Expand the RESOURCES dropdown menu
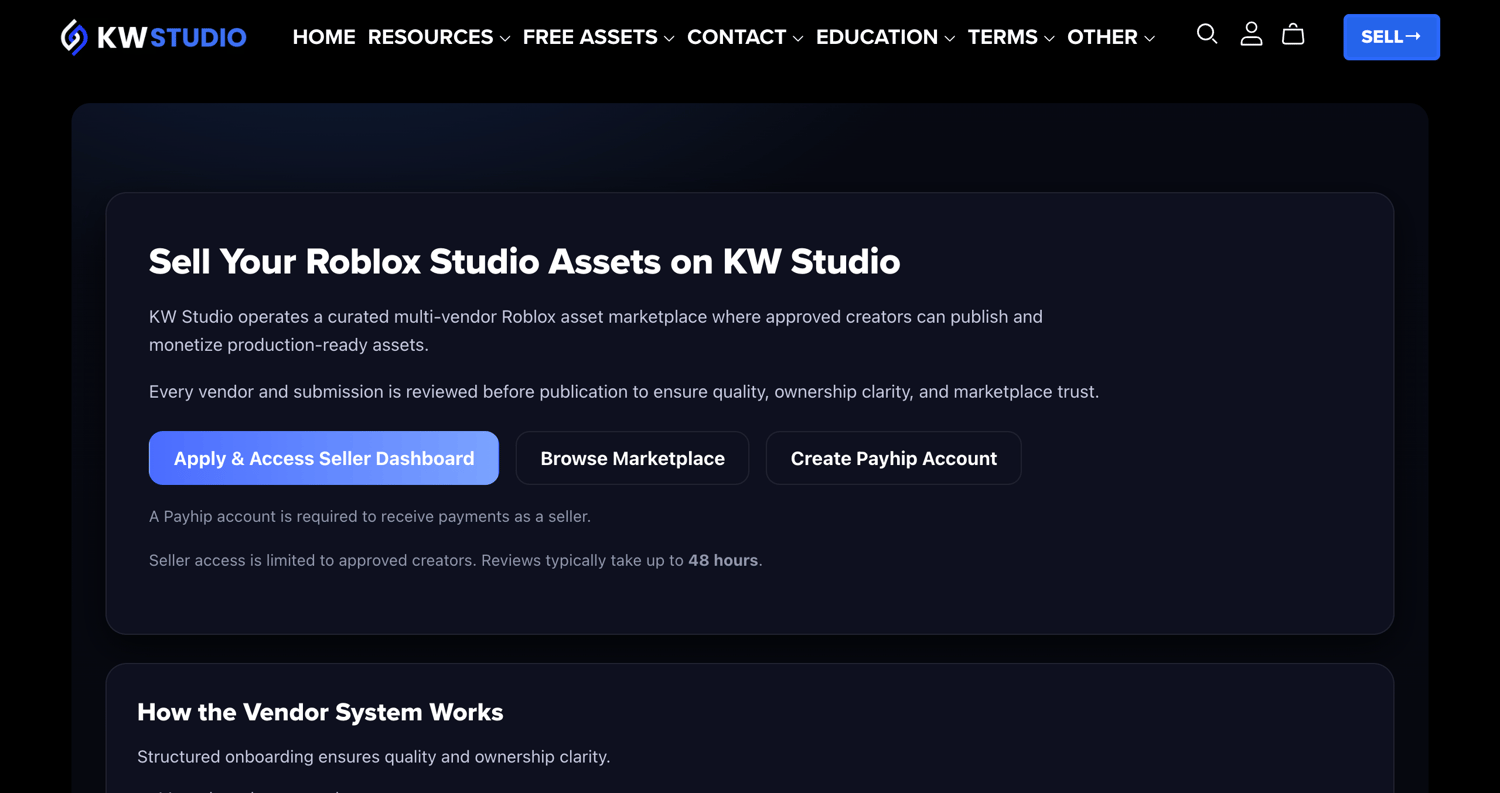The image size is (1500, 793). tap(439, 37)
